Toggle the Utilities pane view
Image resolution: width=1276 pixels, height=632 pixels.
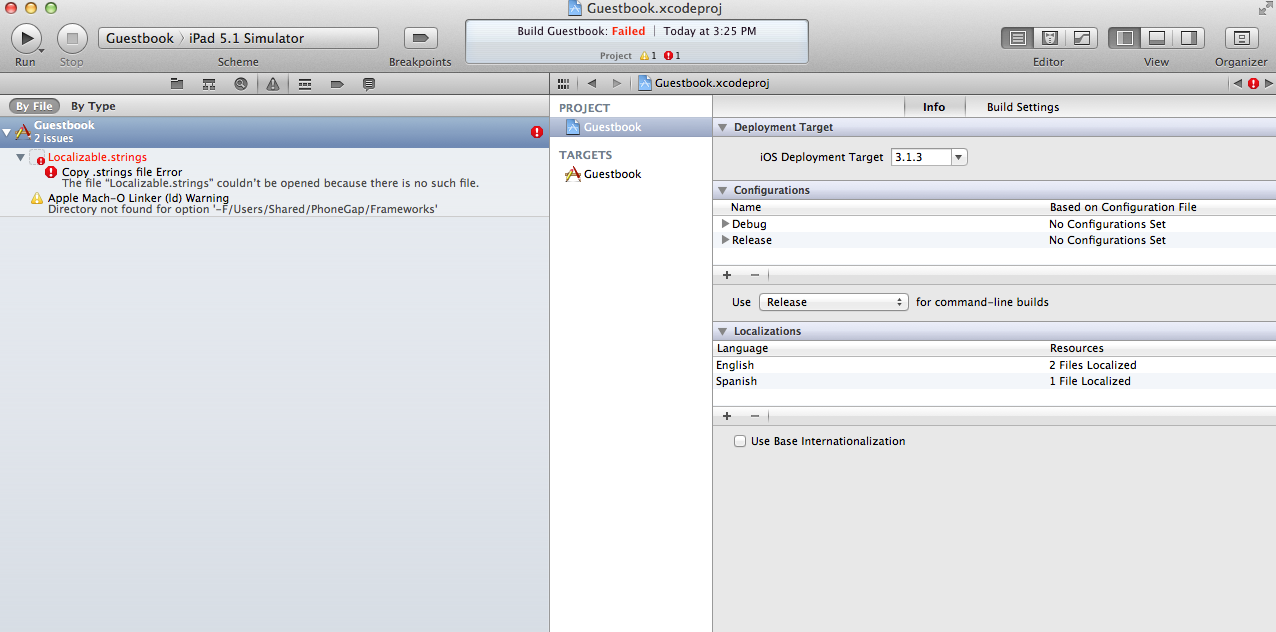point(1188,38)
